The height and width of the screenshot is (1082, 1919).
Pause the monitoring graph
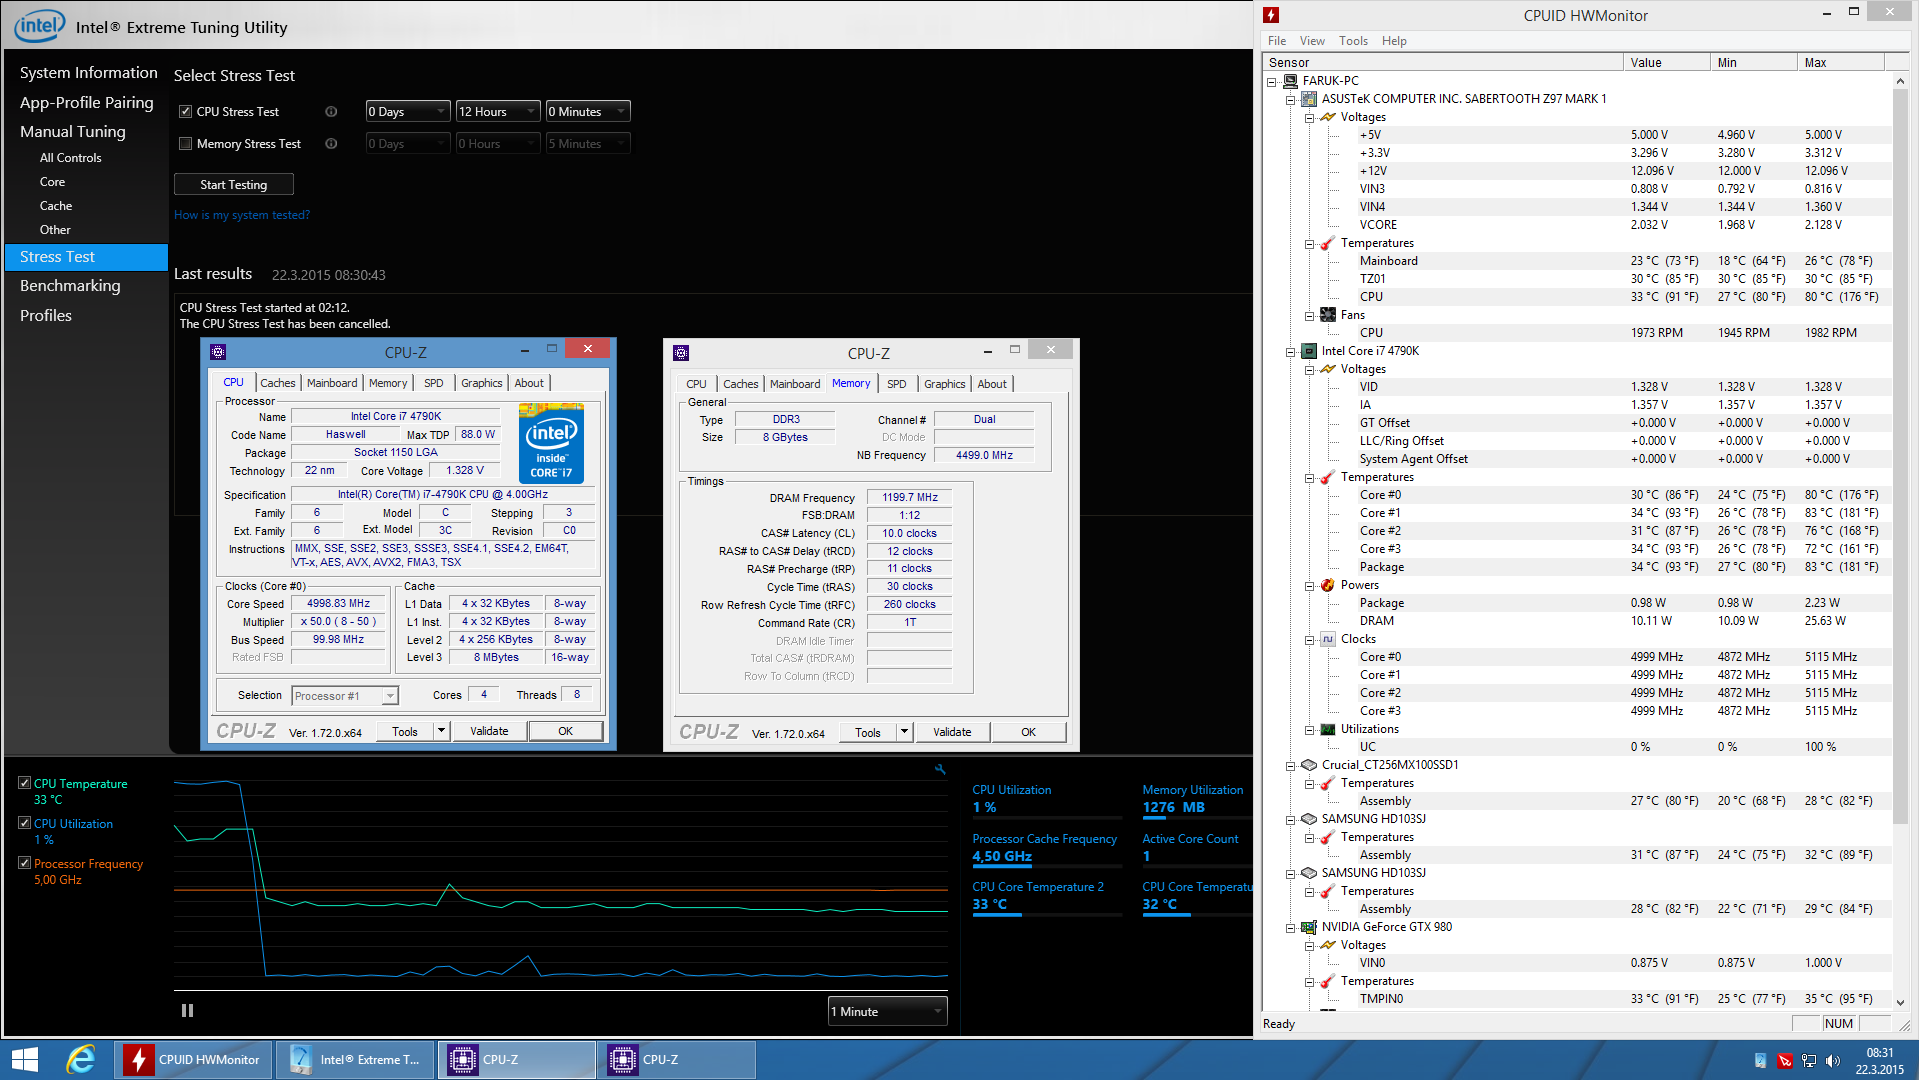187,1011
